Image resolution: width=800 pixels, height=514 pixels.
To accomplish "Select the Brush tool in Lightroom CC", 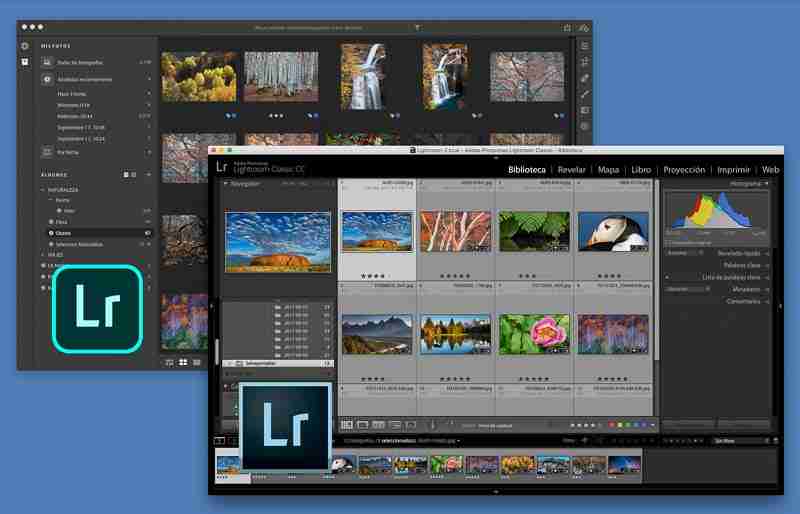I will [x=585, y=94].
